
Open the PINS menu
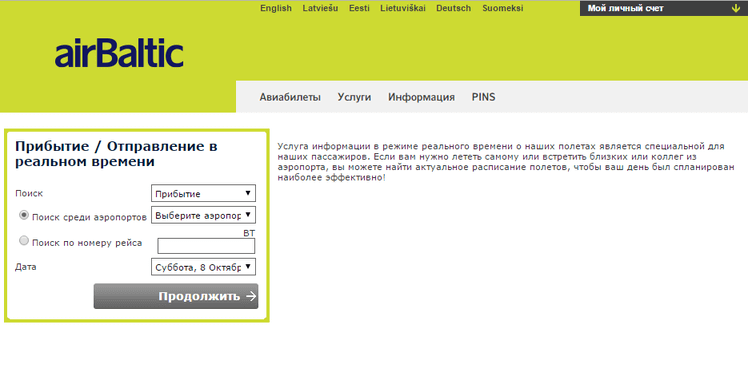point(484,97)
